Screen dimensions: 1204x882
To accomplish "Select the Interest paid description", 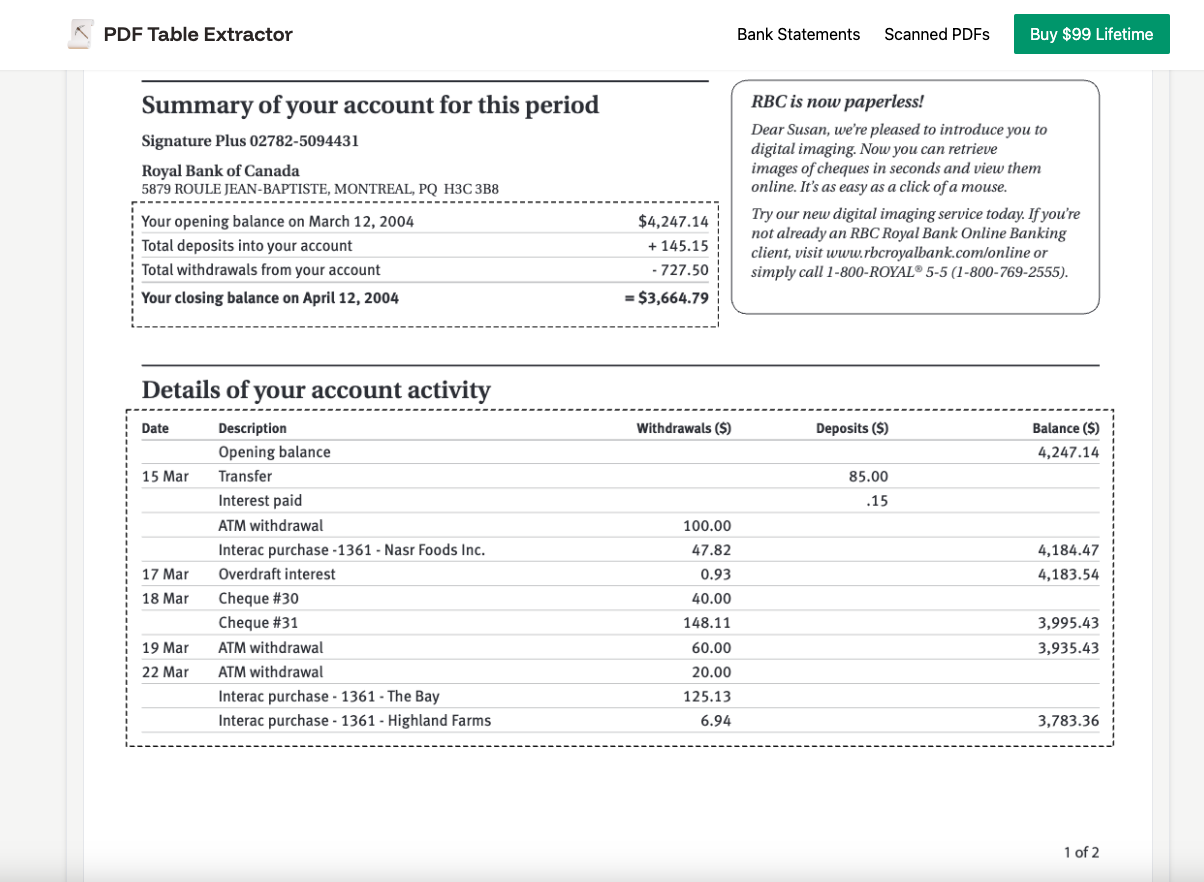I will pyautogui.click(x=260, y=501).
